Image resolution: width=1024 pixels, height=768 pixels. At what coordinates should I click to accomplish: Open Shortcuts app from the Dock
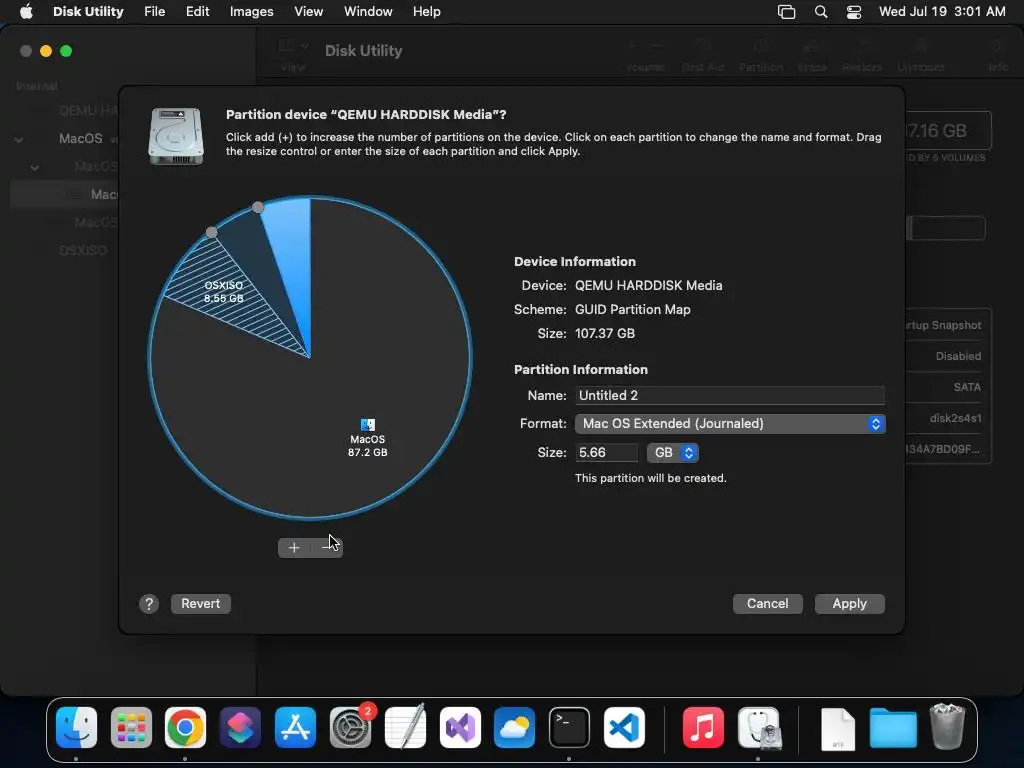click(240, 728)
